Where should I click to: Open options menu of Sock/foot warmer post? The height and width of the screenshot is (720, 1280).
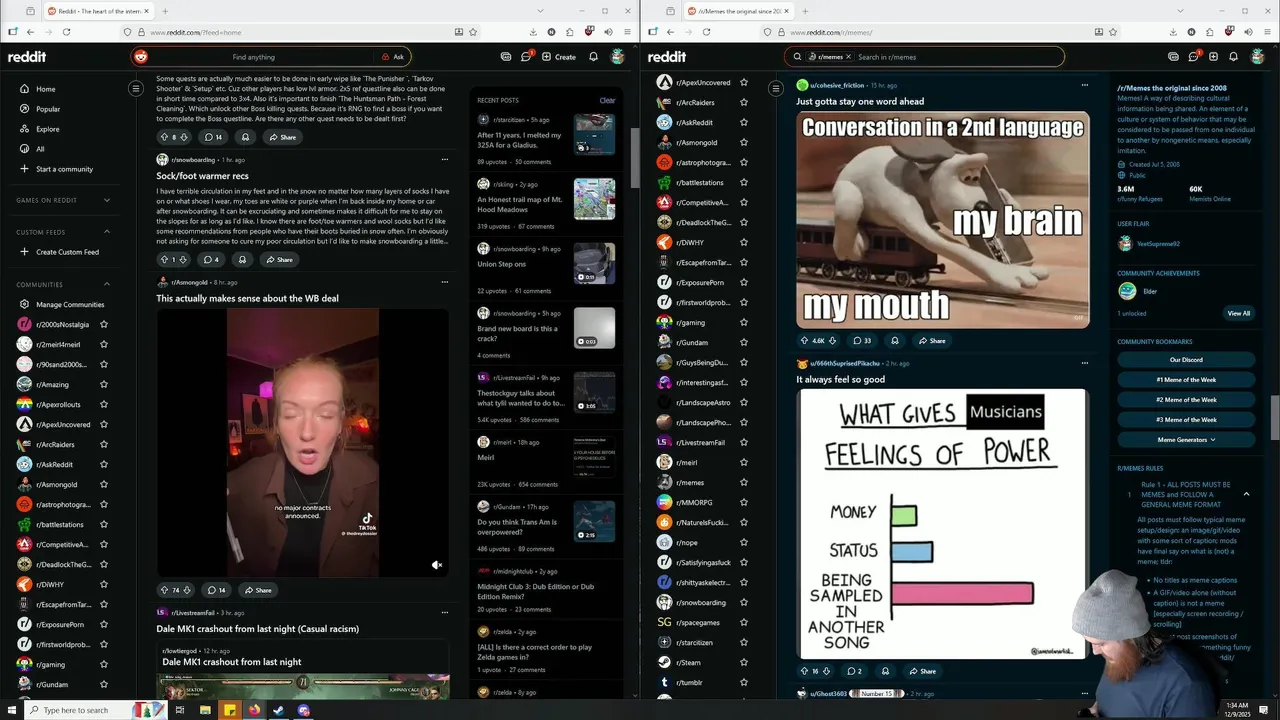[445, 160]
